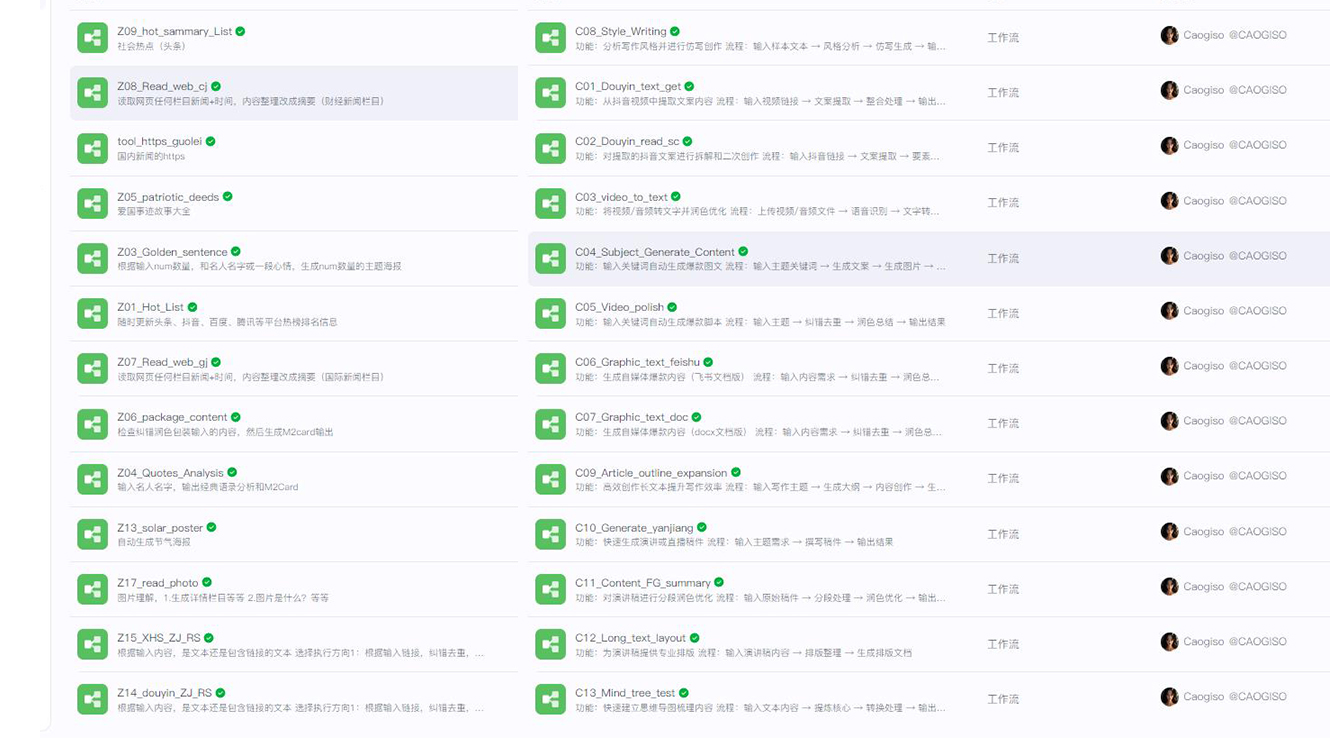1330x754 pixels.
Task: Open Z17_read_photo workflow entry
Action: (157, 583)
